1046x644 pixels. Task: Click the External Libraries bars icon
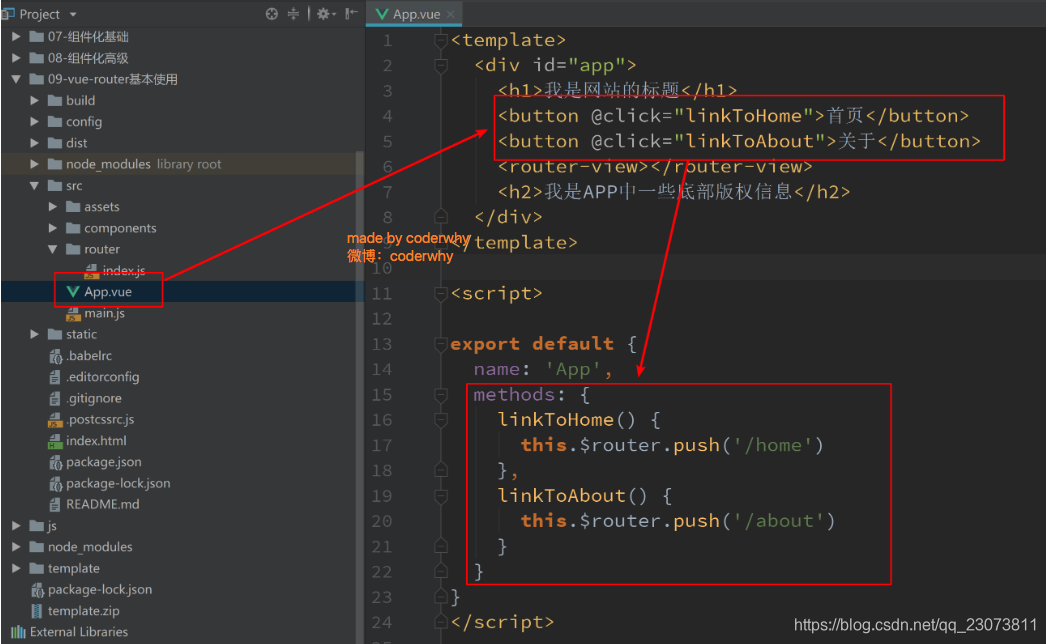18,632
